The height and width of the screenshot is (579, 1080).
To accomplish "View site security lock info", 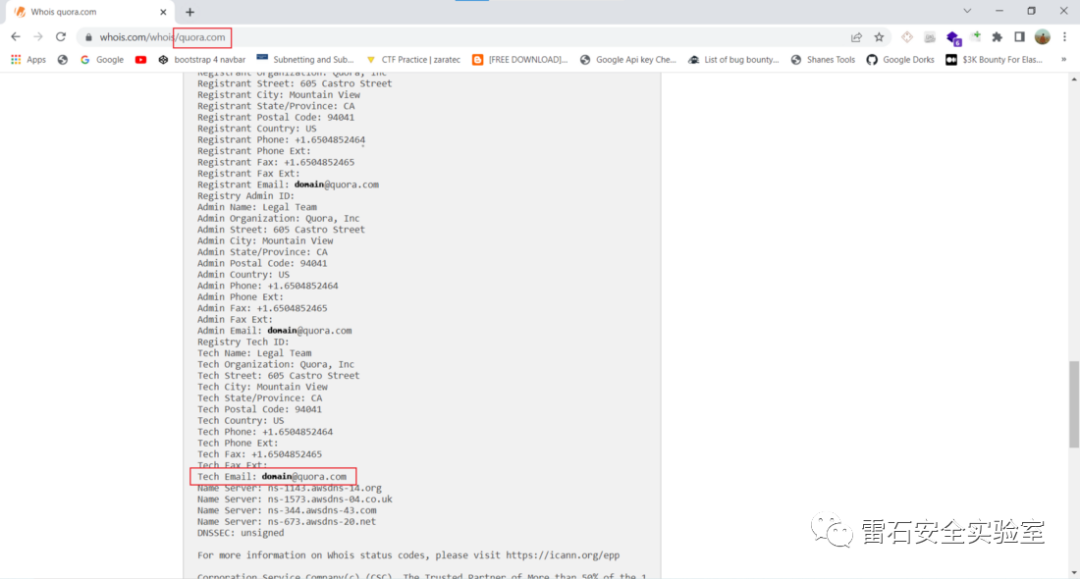I will 88,37.
